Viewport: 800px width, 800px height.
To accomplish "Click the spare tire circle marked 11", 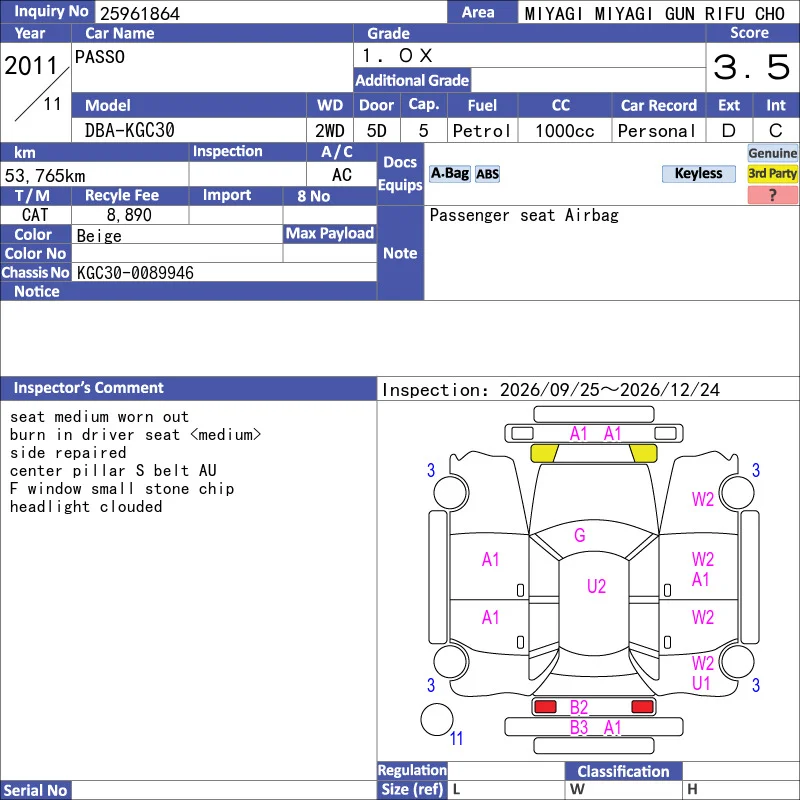I will click(x=437, y=720).
